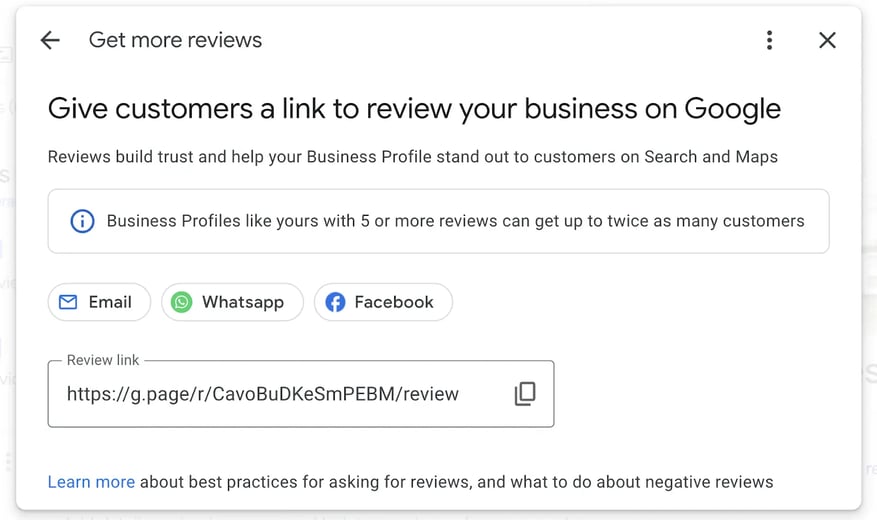
Task: Select the g.page review URL field
Action: tap(301, 394)
